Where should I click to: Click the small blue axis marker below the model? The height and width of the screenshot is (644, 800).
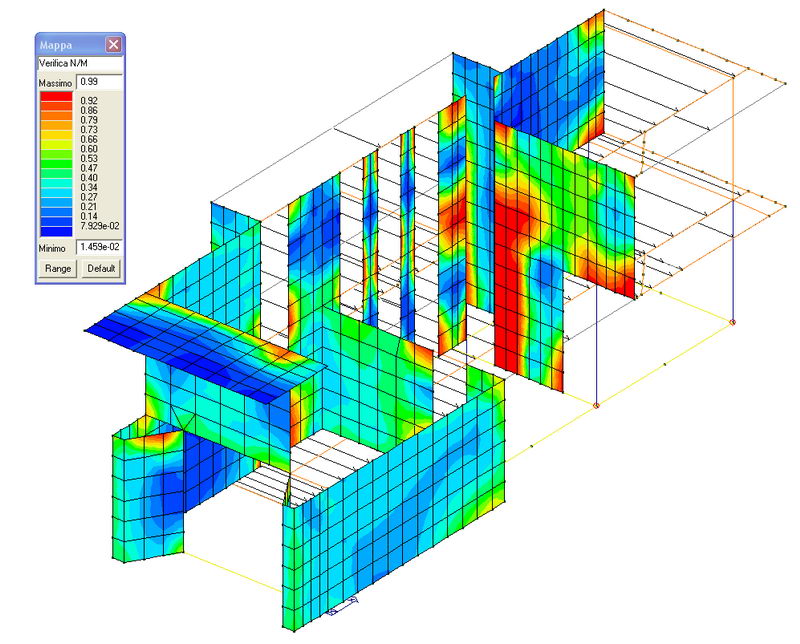(x=343, y=607)
